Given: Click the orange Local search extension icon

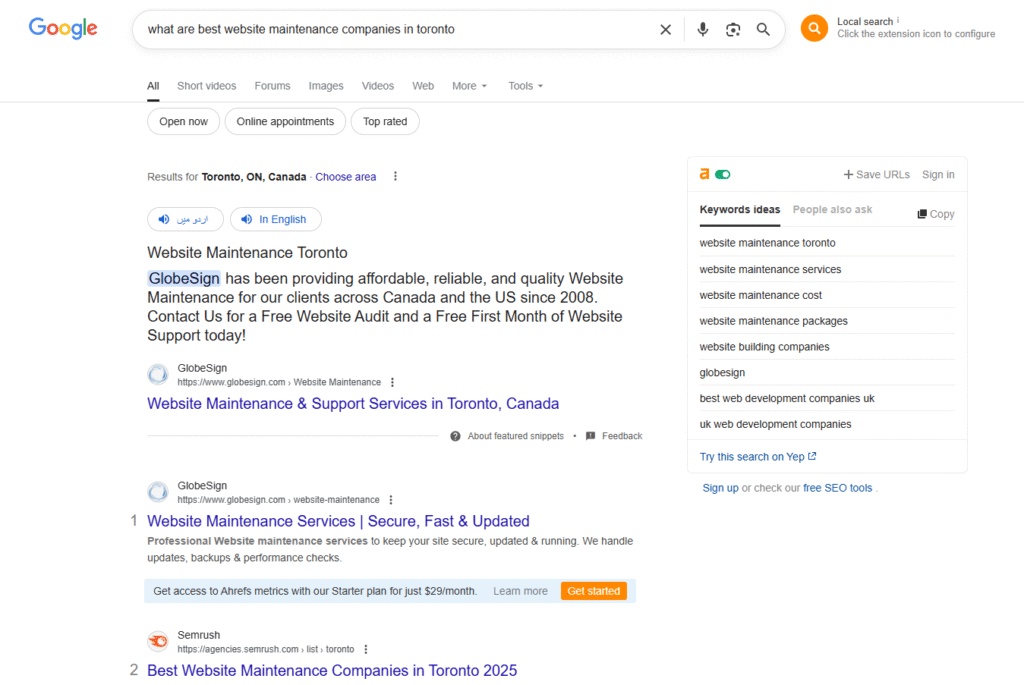Looking at the screenshot, I should [814, 28].
